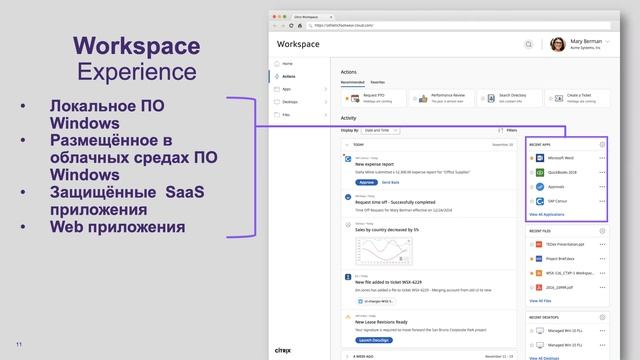The image size is (640, 360).
Task: Click Request PTO calendar icon
Action: tap(355, 98)
